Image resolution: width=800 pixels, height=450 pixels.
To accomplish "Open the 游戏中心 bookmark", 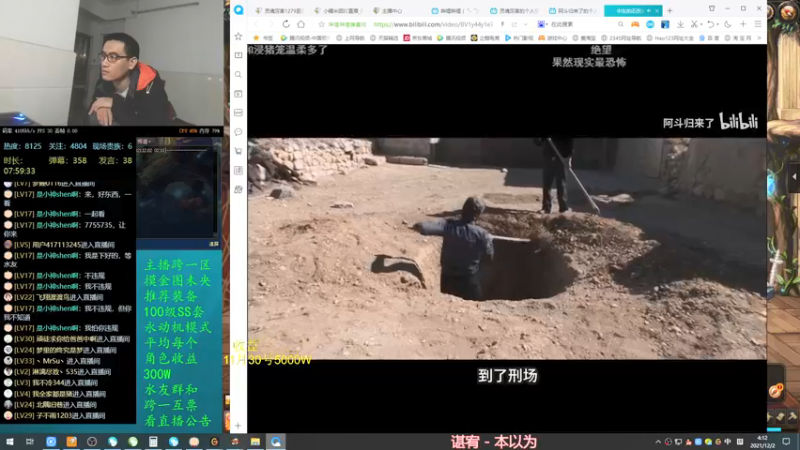I will coord(553,38).
